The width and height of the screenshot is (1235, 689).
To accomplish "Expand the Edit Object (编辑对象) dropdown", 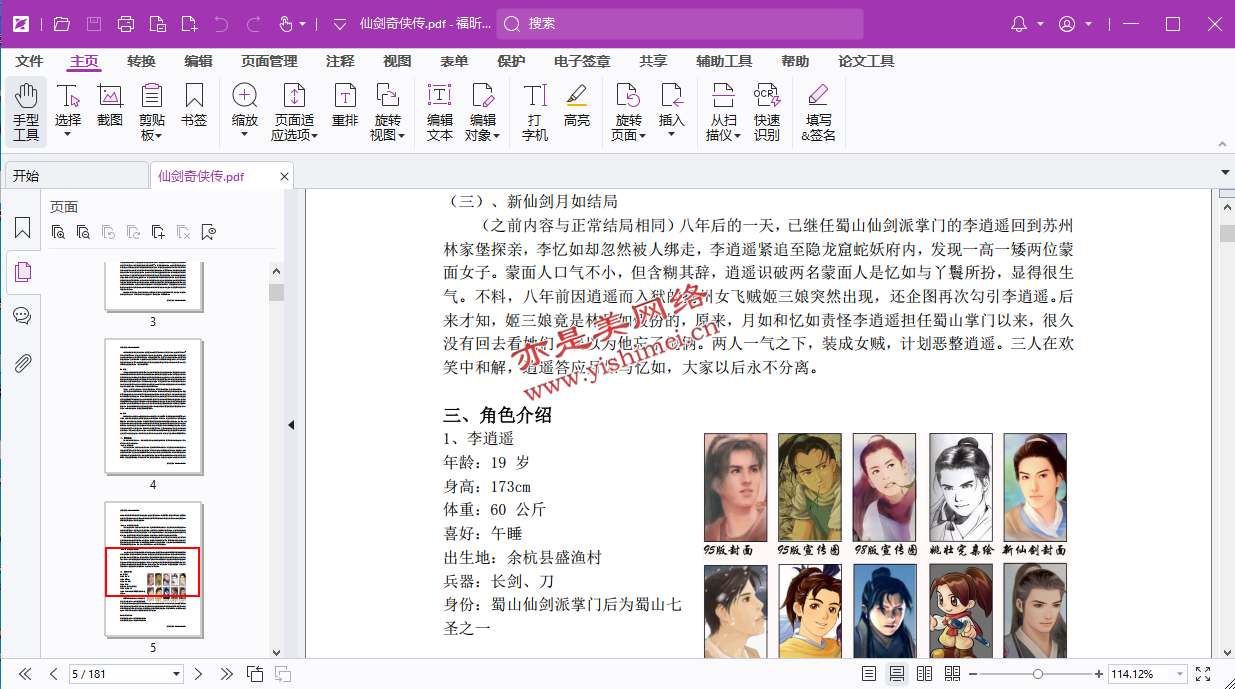I will pos(496,136).
